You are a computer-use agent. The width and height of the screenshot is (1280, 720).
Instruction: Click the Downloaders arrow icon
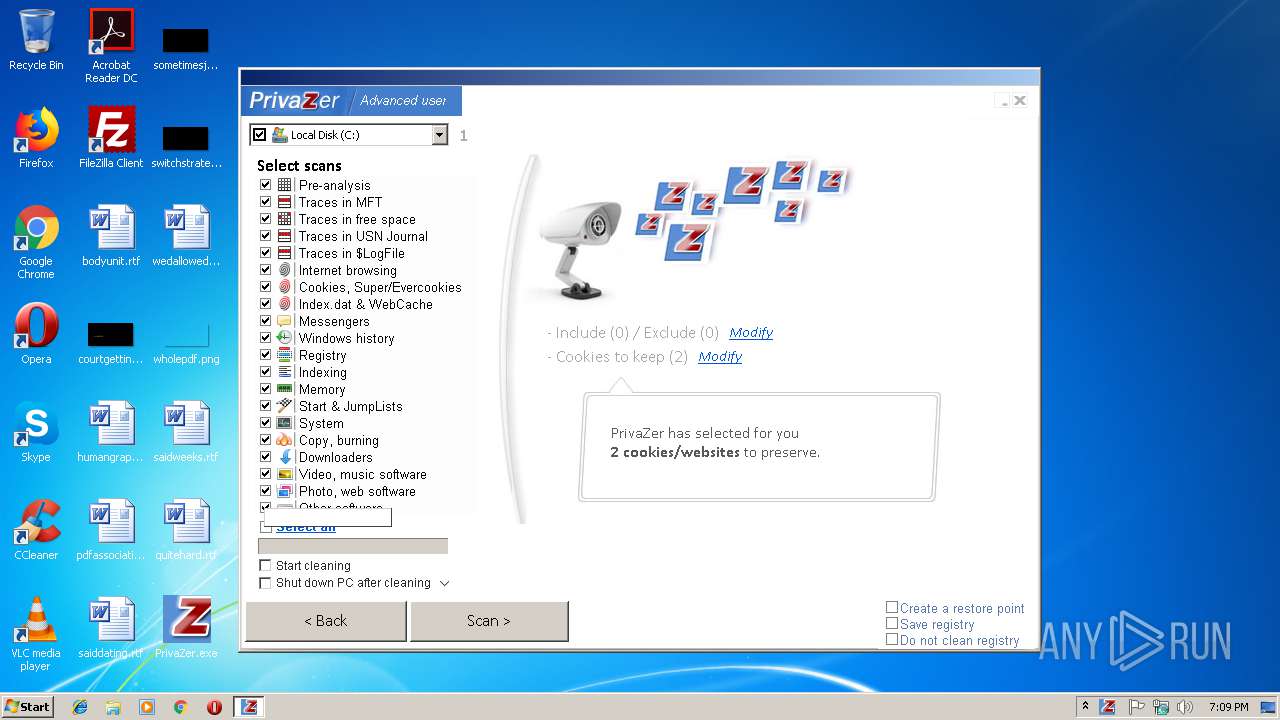click(285, 457)
